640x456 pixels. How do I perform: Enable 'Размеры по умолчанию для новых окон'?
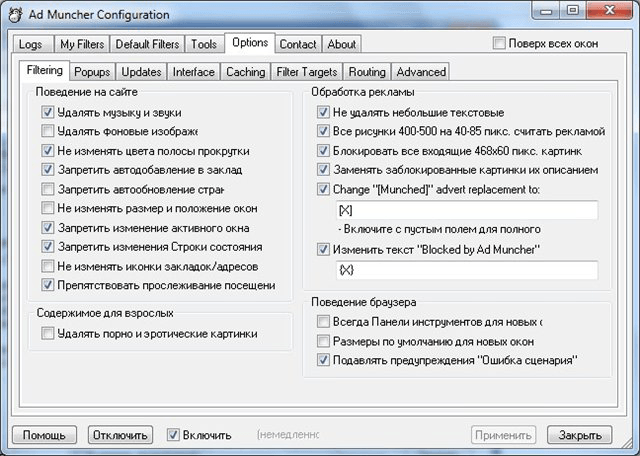click(323, 341)
